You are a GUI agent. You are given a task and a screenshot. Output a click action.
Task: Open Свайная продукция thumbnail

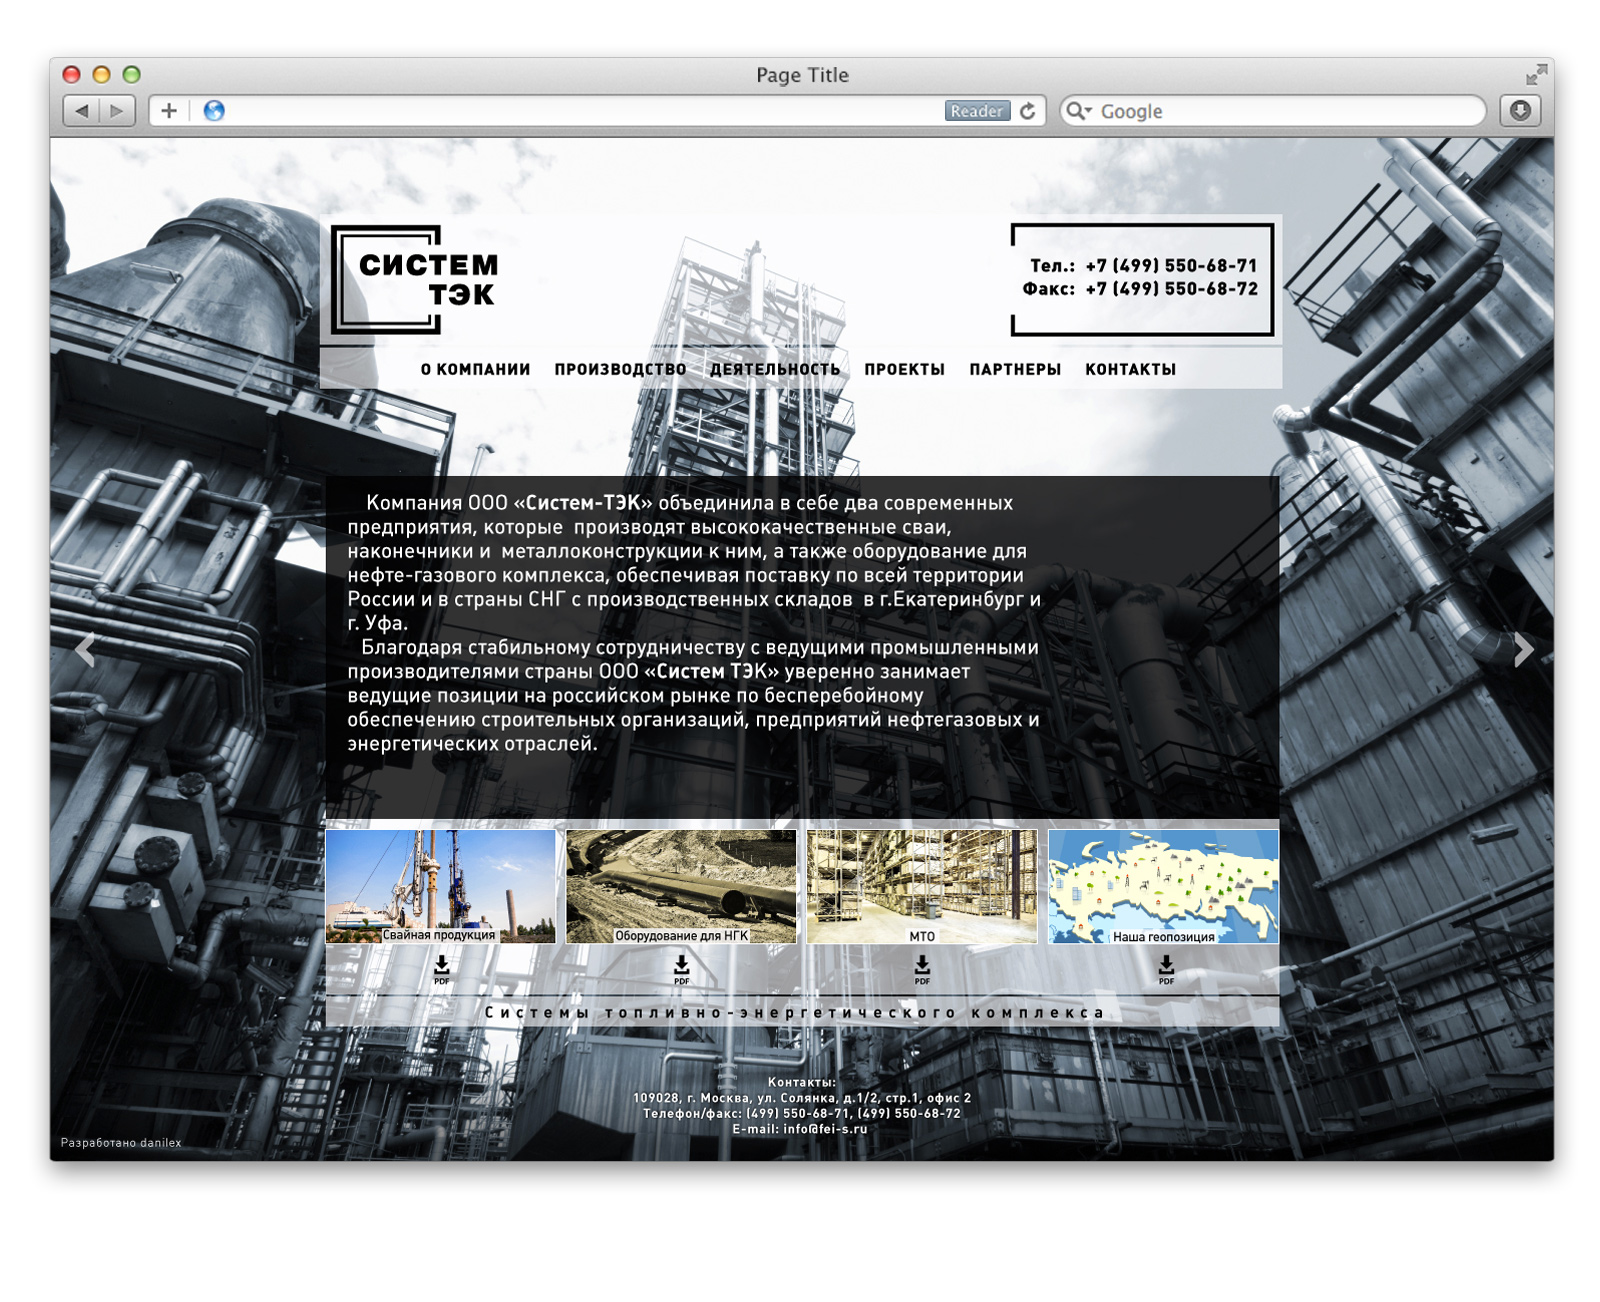[440, 886]
